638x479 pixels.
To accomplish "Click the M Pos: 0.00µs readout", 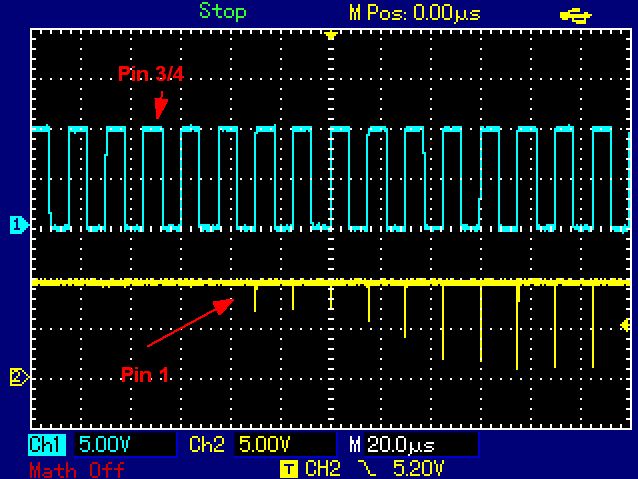I will point(412,13).
